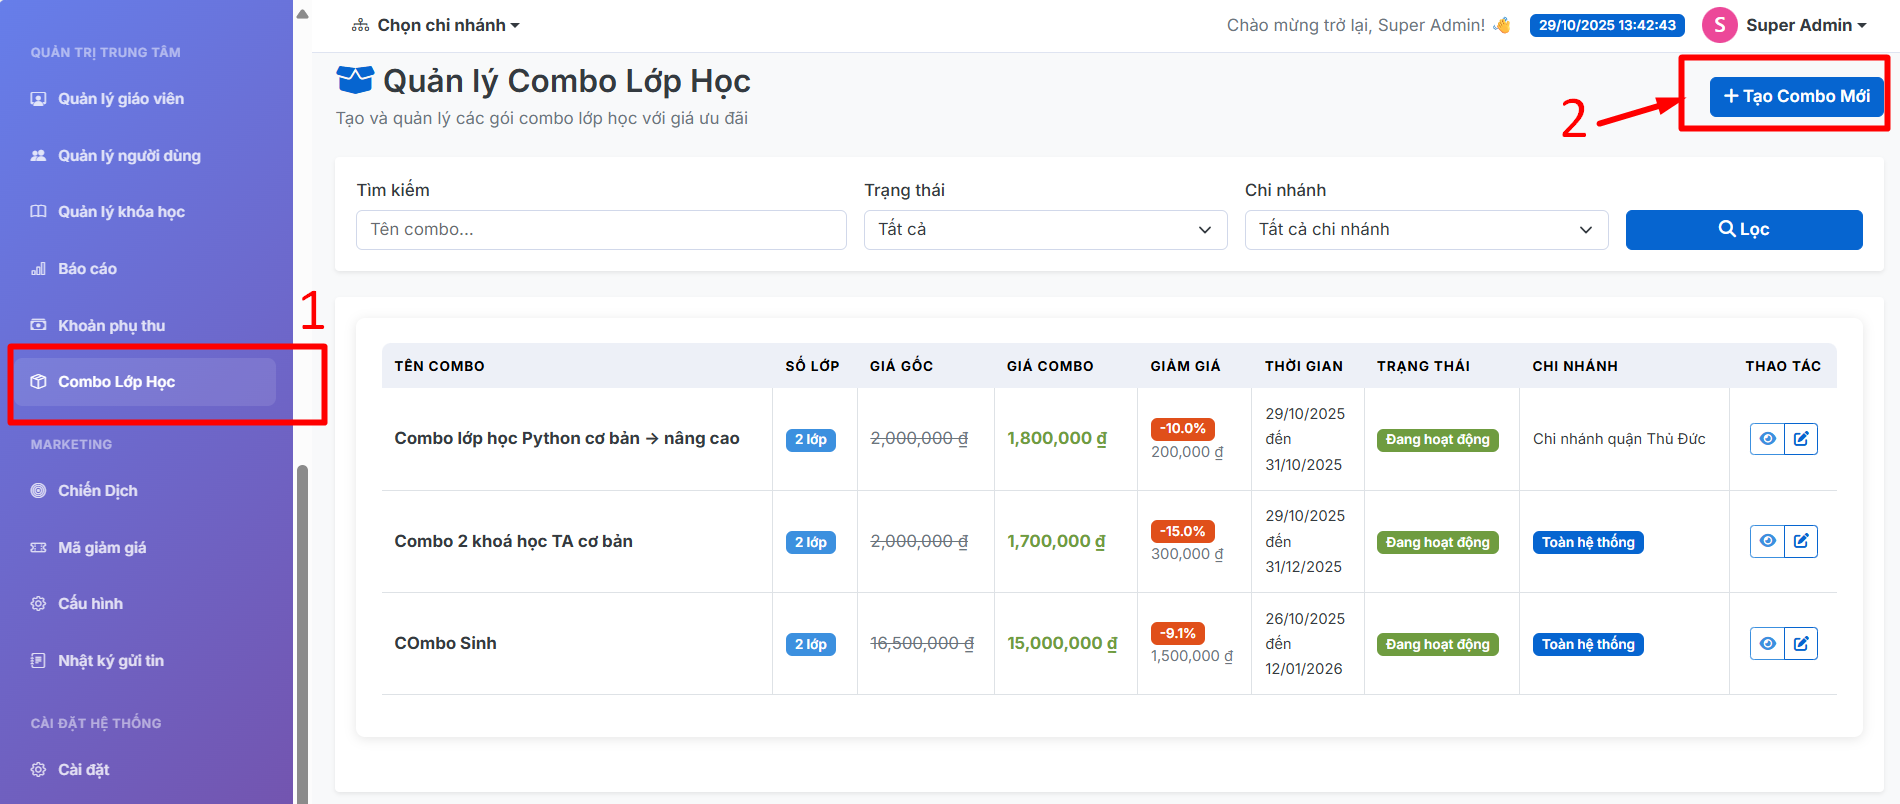View Combo 2 khoá học TA eye icon
This screenshot has height=804, width=1900.
point(1767,541)
